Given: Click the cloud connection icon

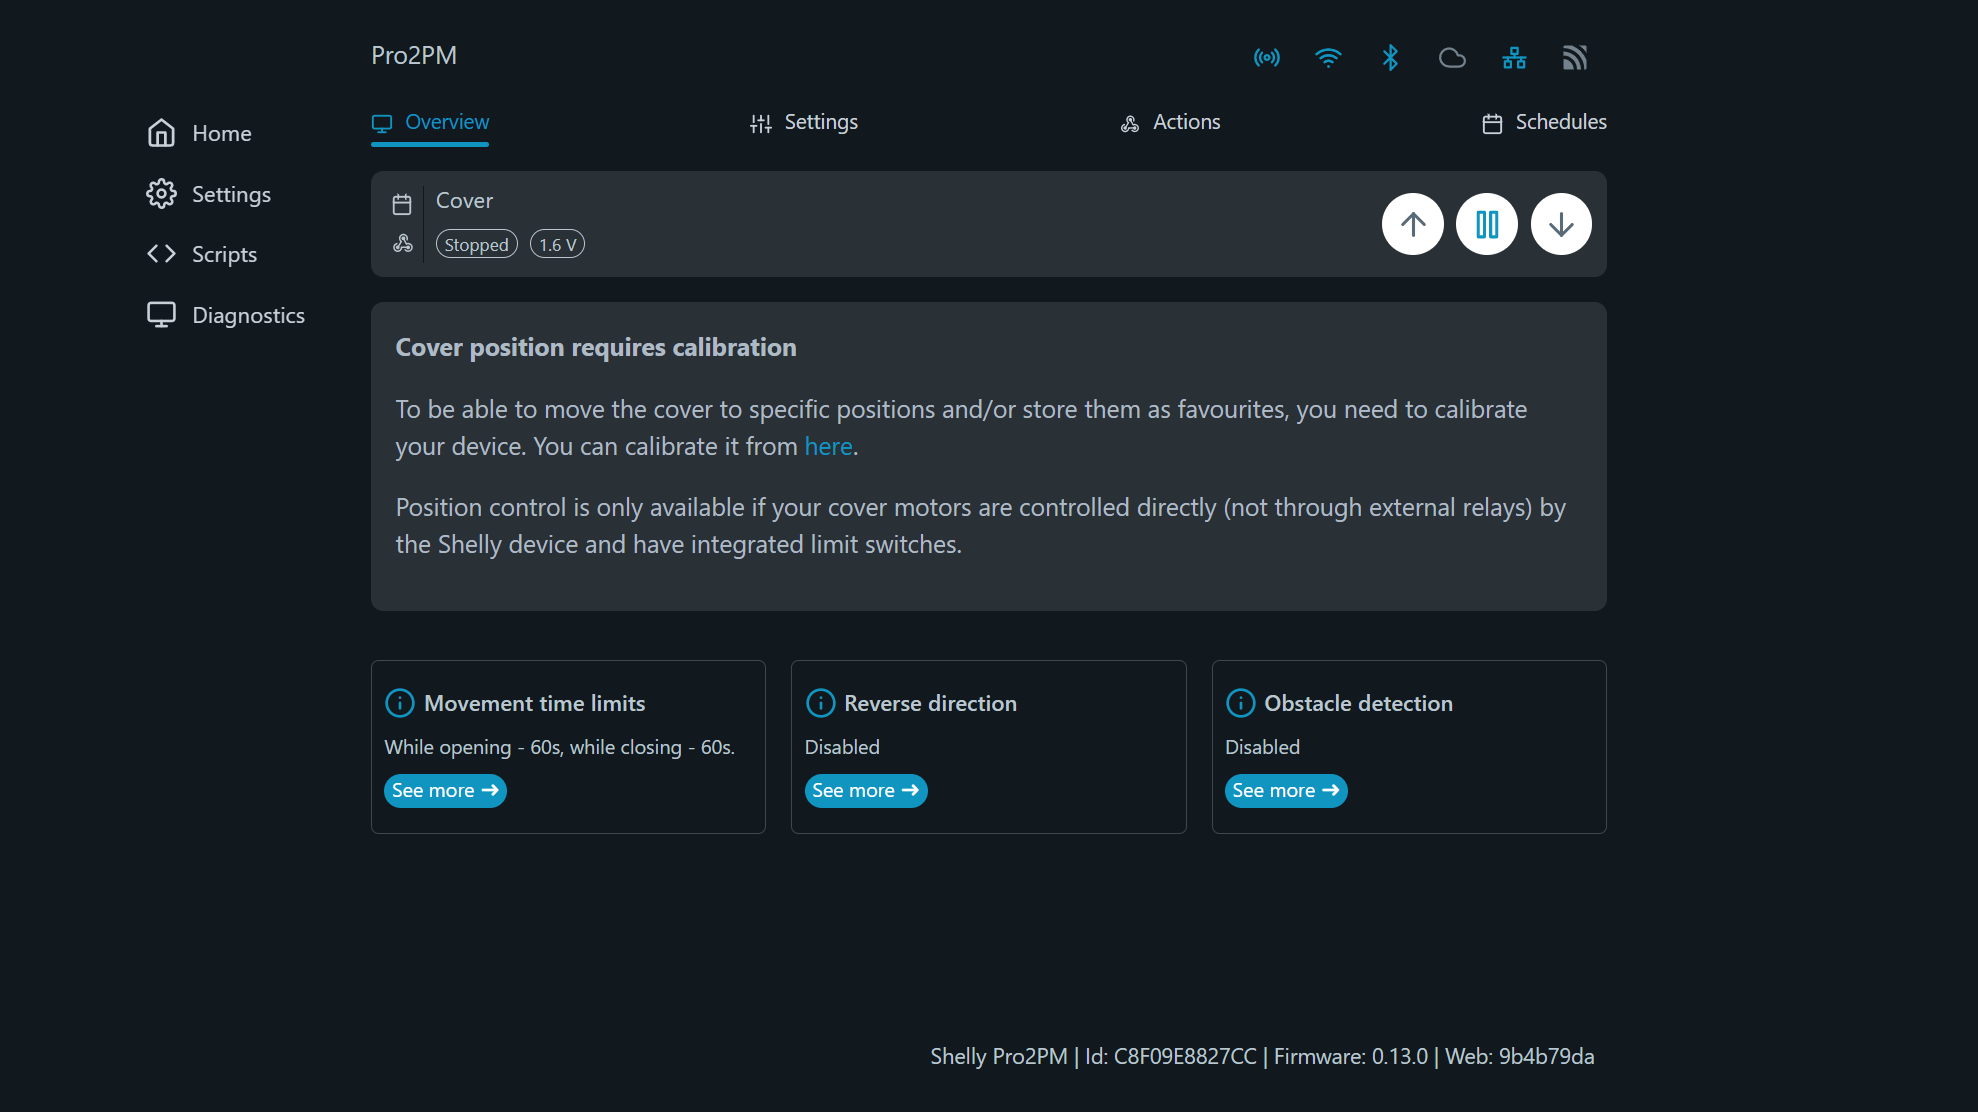Looking at the screenshot, I should (x=1452, y=58).
